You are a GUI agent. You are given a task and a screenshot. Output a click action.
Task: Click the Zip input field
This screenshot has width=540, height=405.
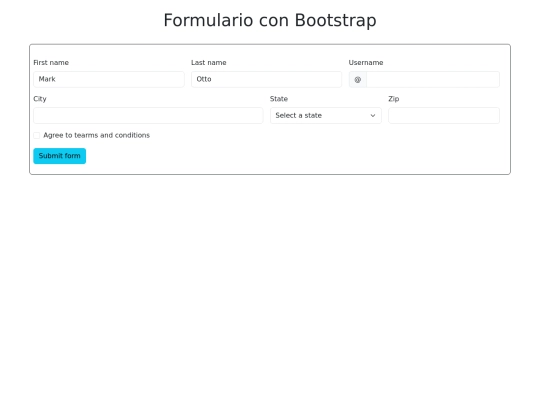pyautogui.click(x=444, y=115)
